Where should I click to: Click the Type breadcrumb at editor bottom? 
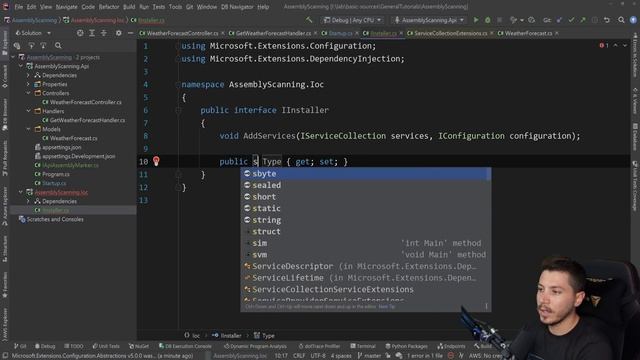[264, 336]
